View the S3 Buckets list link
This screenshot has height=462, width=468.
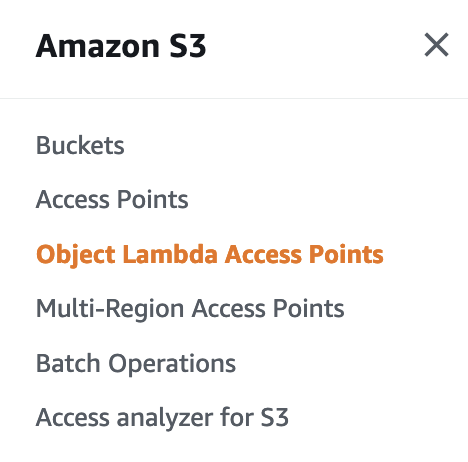[80, 145]
